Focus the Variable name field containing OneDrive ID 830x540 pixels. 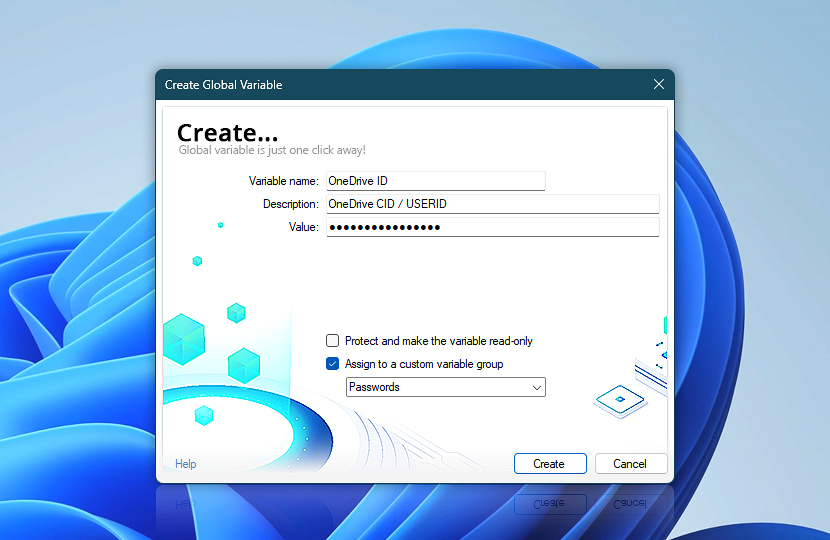[x=435, y=181]
